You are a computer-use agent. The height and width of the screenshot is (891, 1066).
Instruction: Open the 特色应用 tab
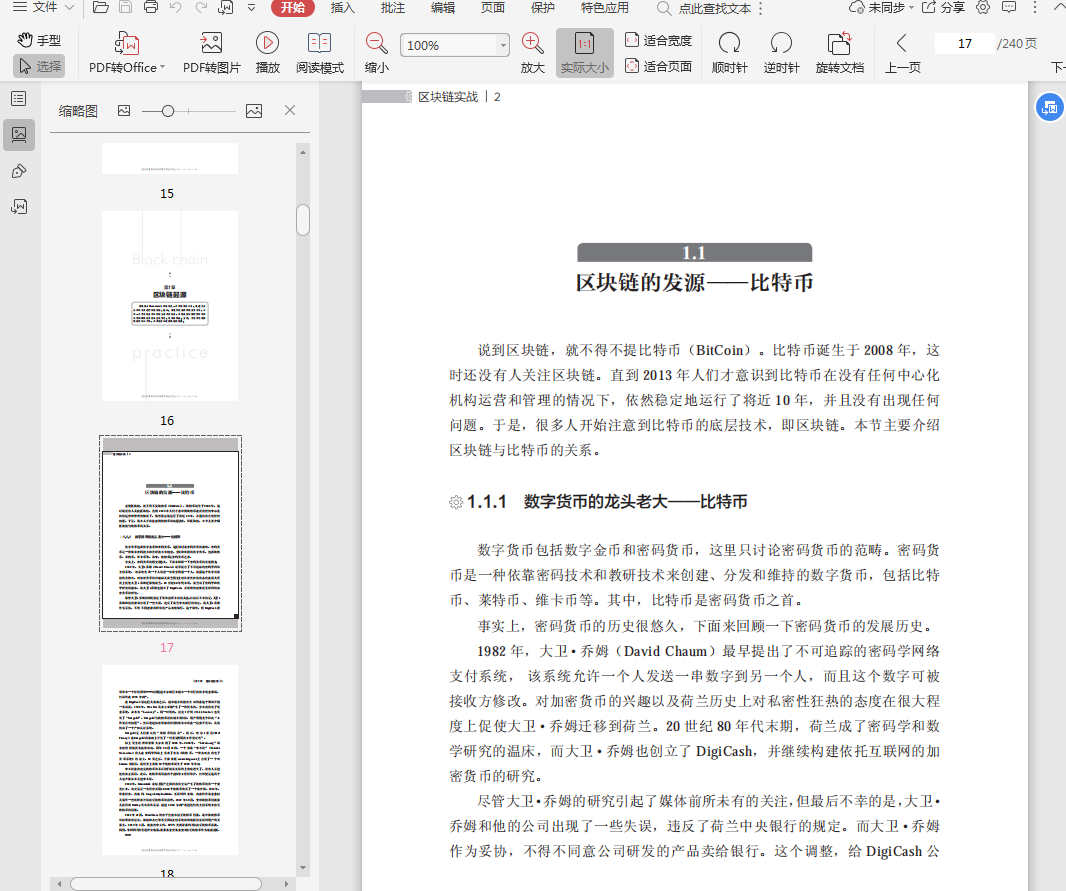605,7
